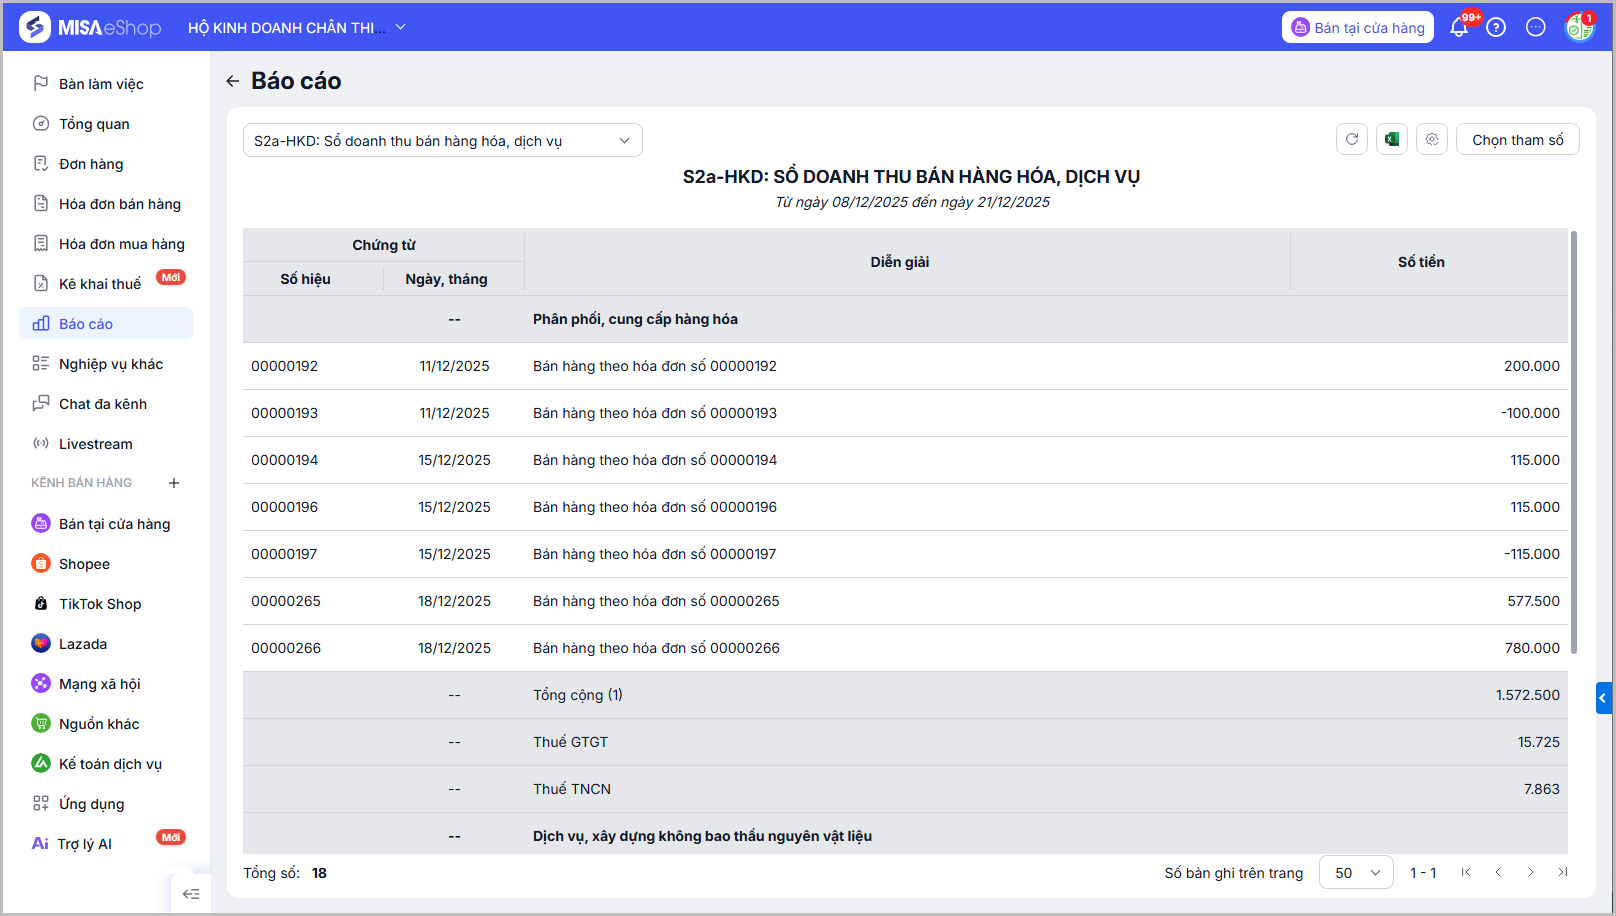Go to the next page arrow
Screen dimensions: 1616x916
(1530, 873)
